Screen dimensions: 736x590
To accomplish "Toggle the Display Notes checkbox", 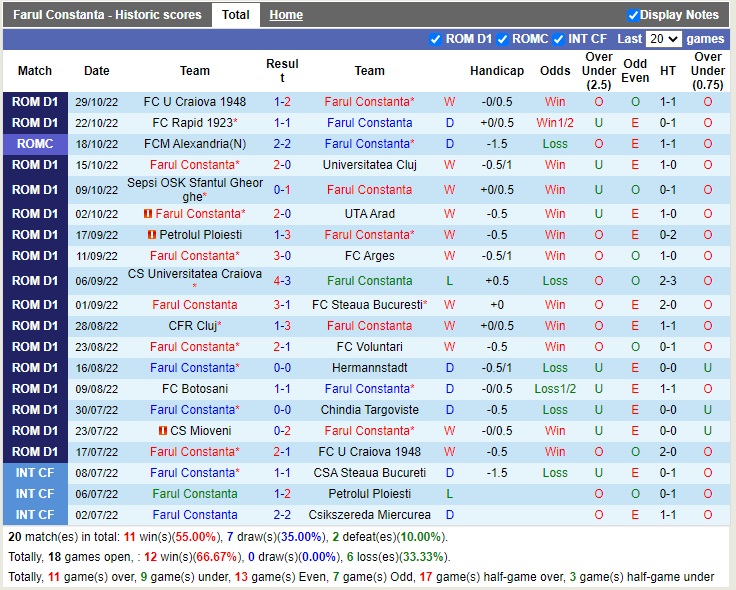I will [633, 15].
